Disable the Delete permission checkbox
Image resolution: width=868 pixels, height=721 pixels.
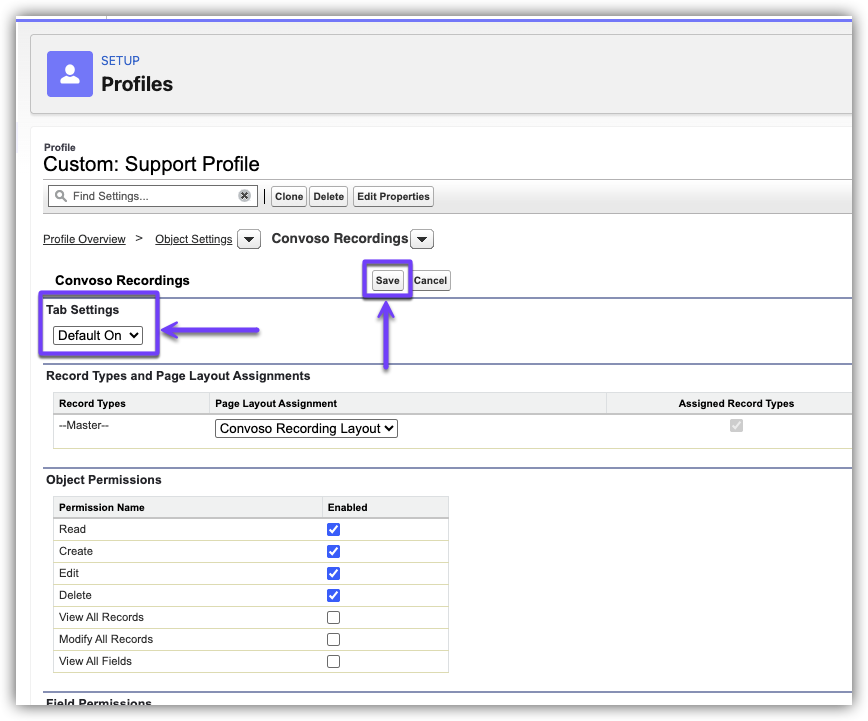[334, 595]
